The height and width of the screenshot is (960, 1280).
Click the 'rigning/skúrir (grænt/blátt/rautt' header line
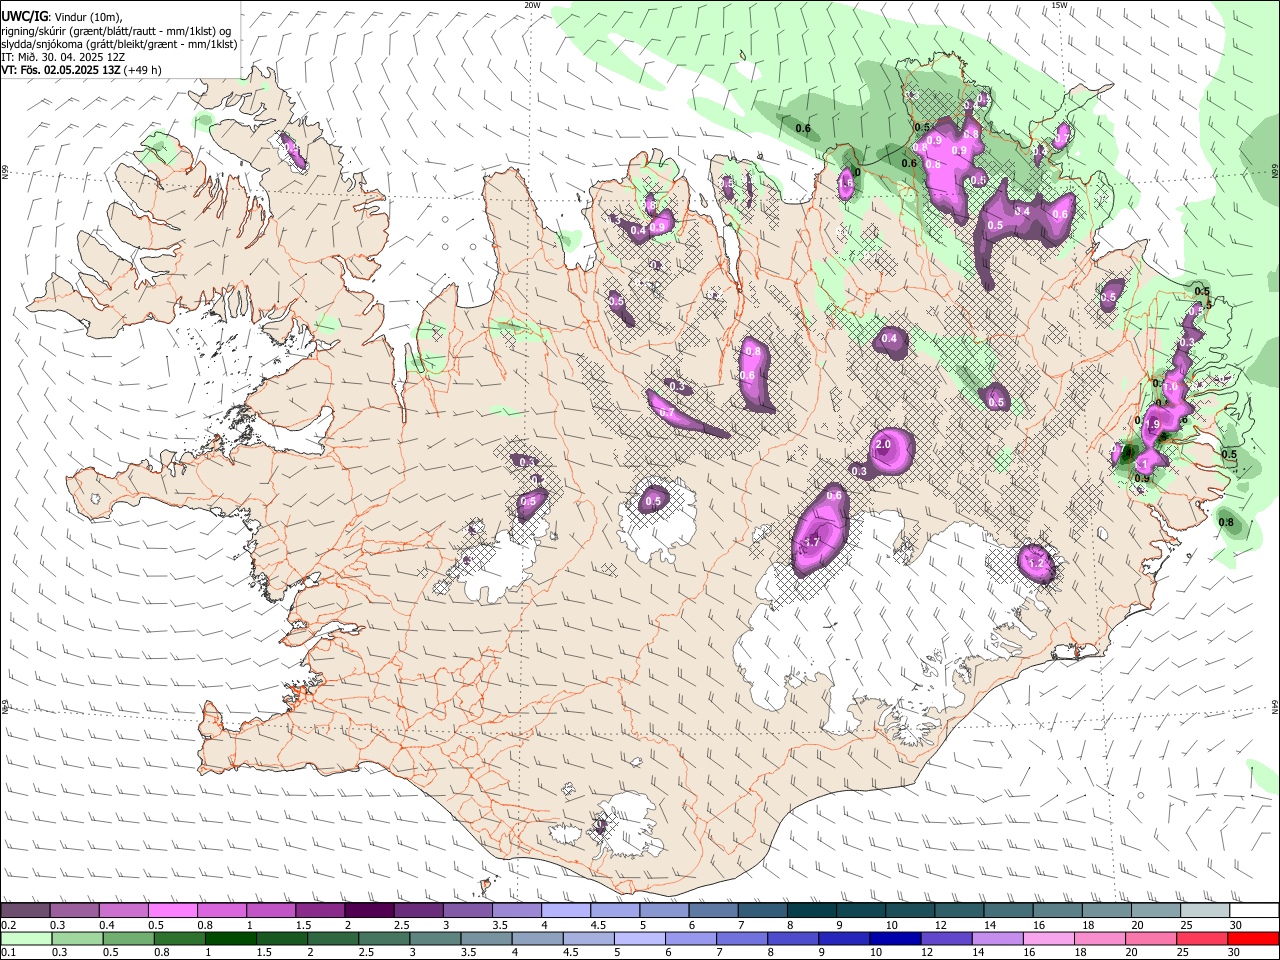coord(116,31)
